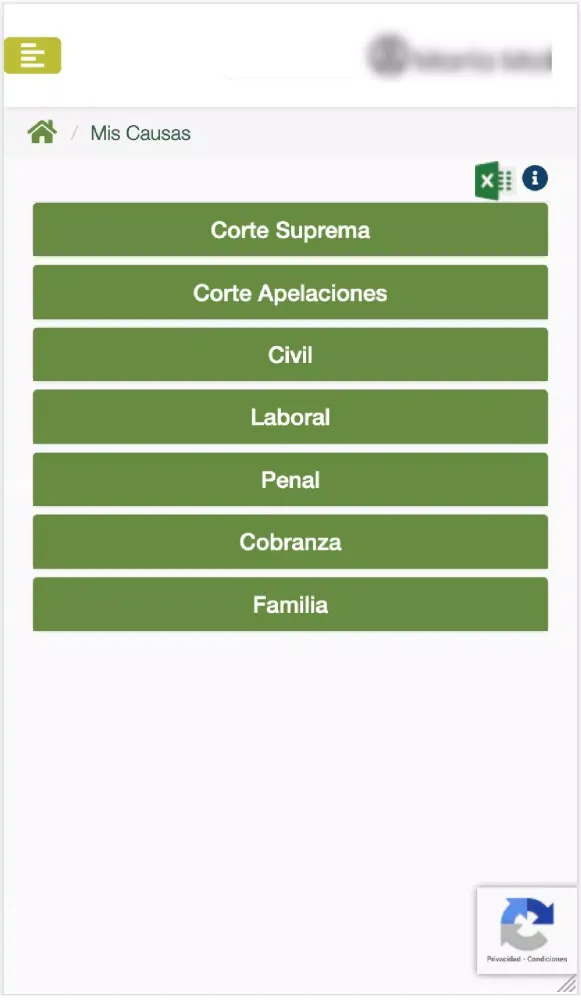Open the Civil causes list
Viewport: 581px width, 1000px height.
pyautogui.click(x=290, y=354)
